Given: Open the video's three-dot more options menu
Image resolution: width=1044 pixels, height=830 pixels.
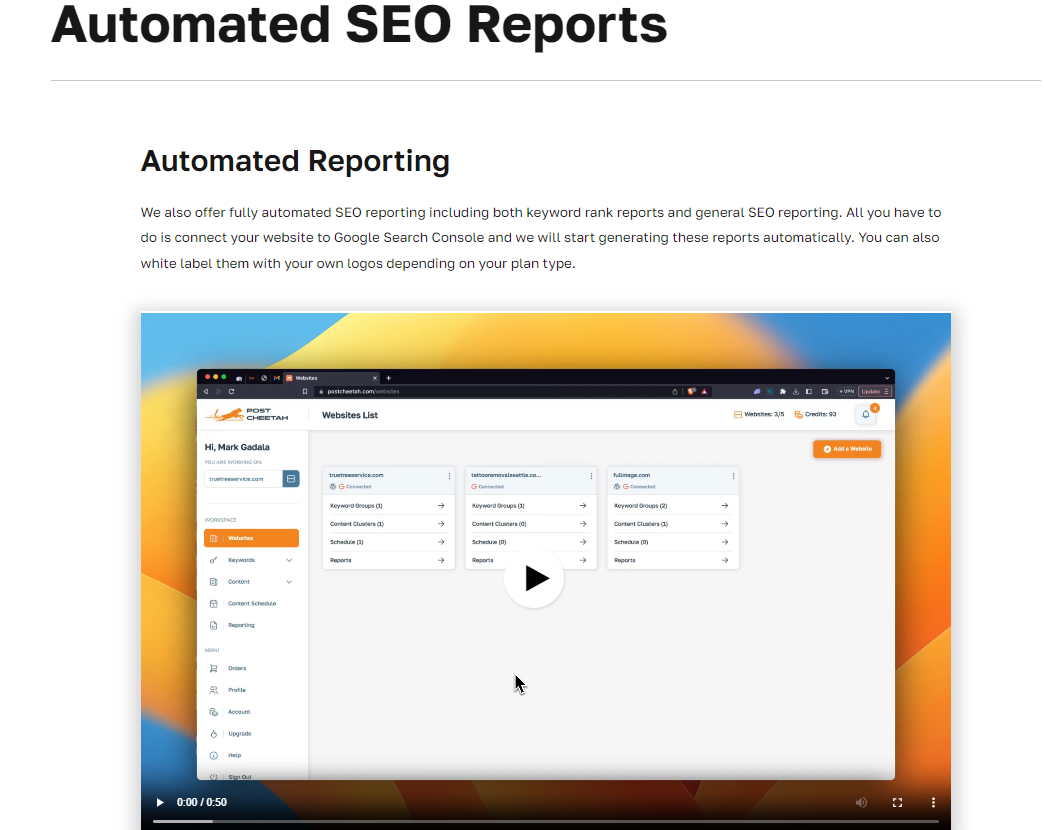Looking at the screenshot, I should coord(933,802).
